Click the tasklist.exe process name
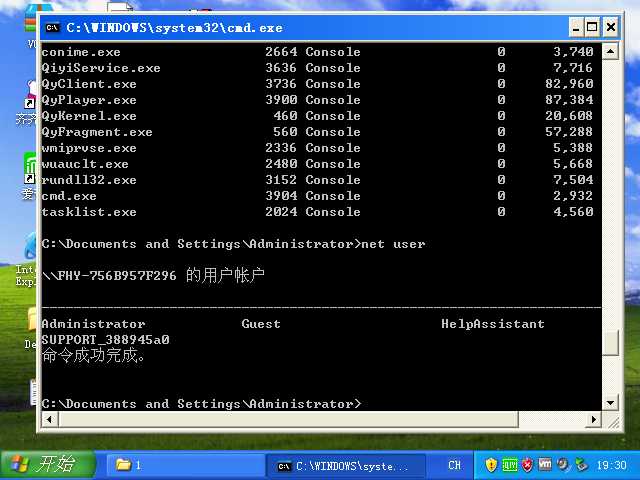640x480 pixels. click(x=89, y=212)
